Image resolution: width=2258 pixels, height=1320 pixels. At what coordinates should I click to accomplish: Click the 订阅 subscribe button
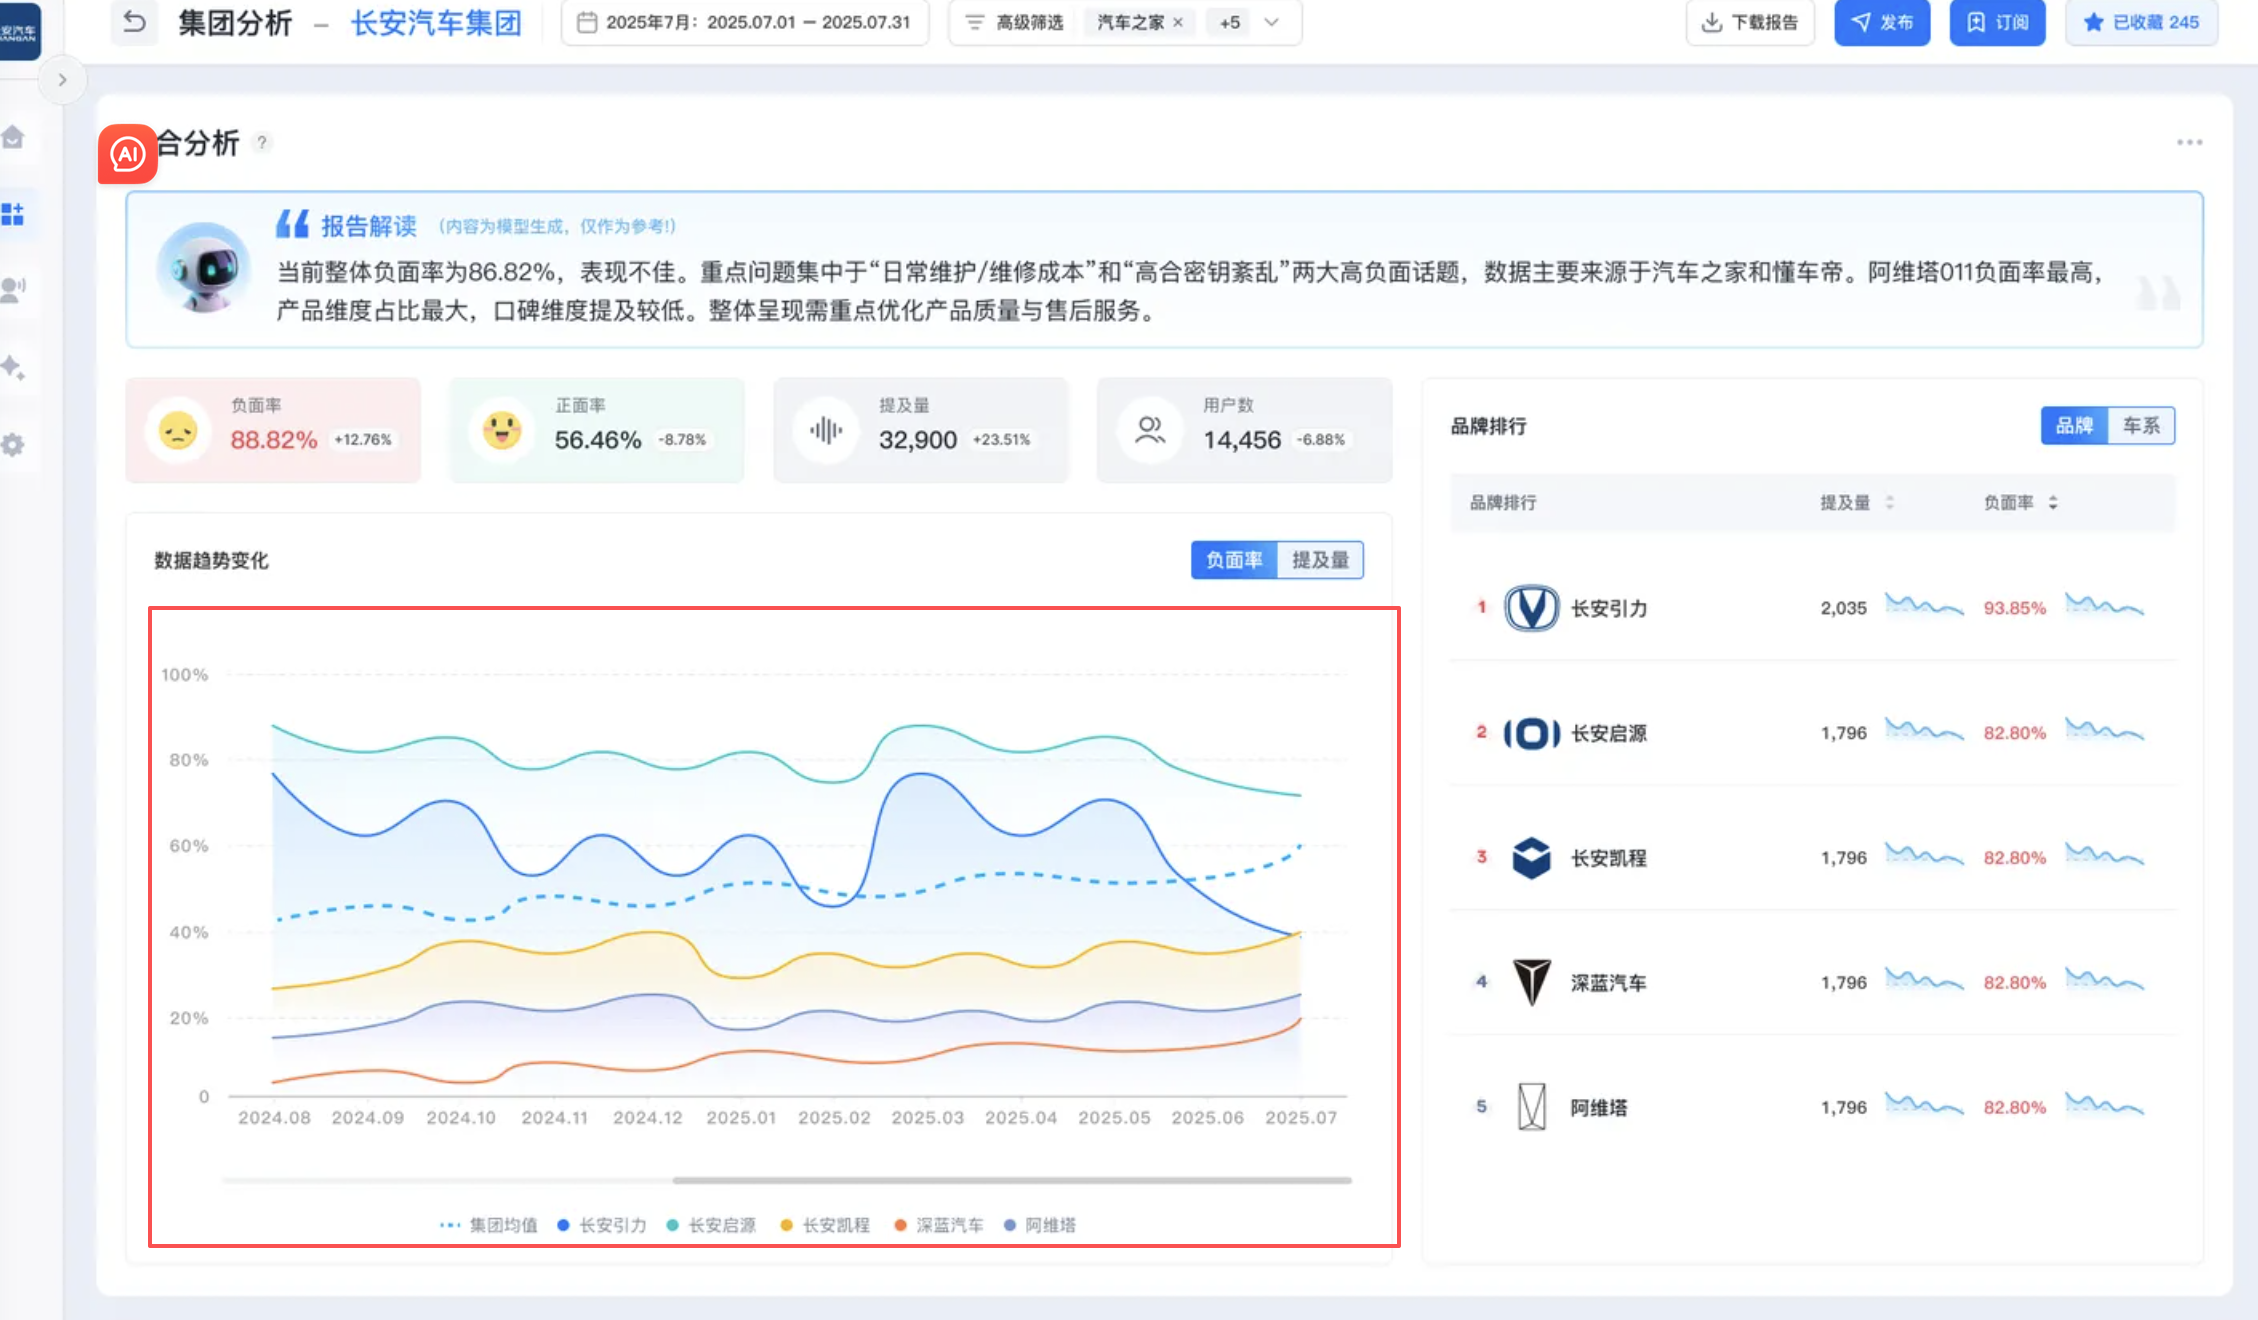pyautogui.click(x=1998, y=22)
